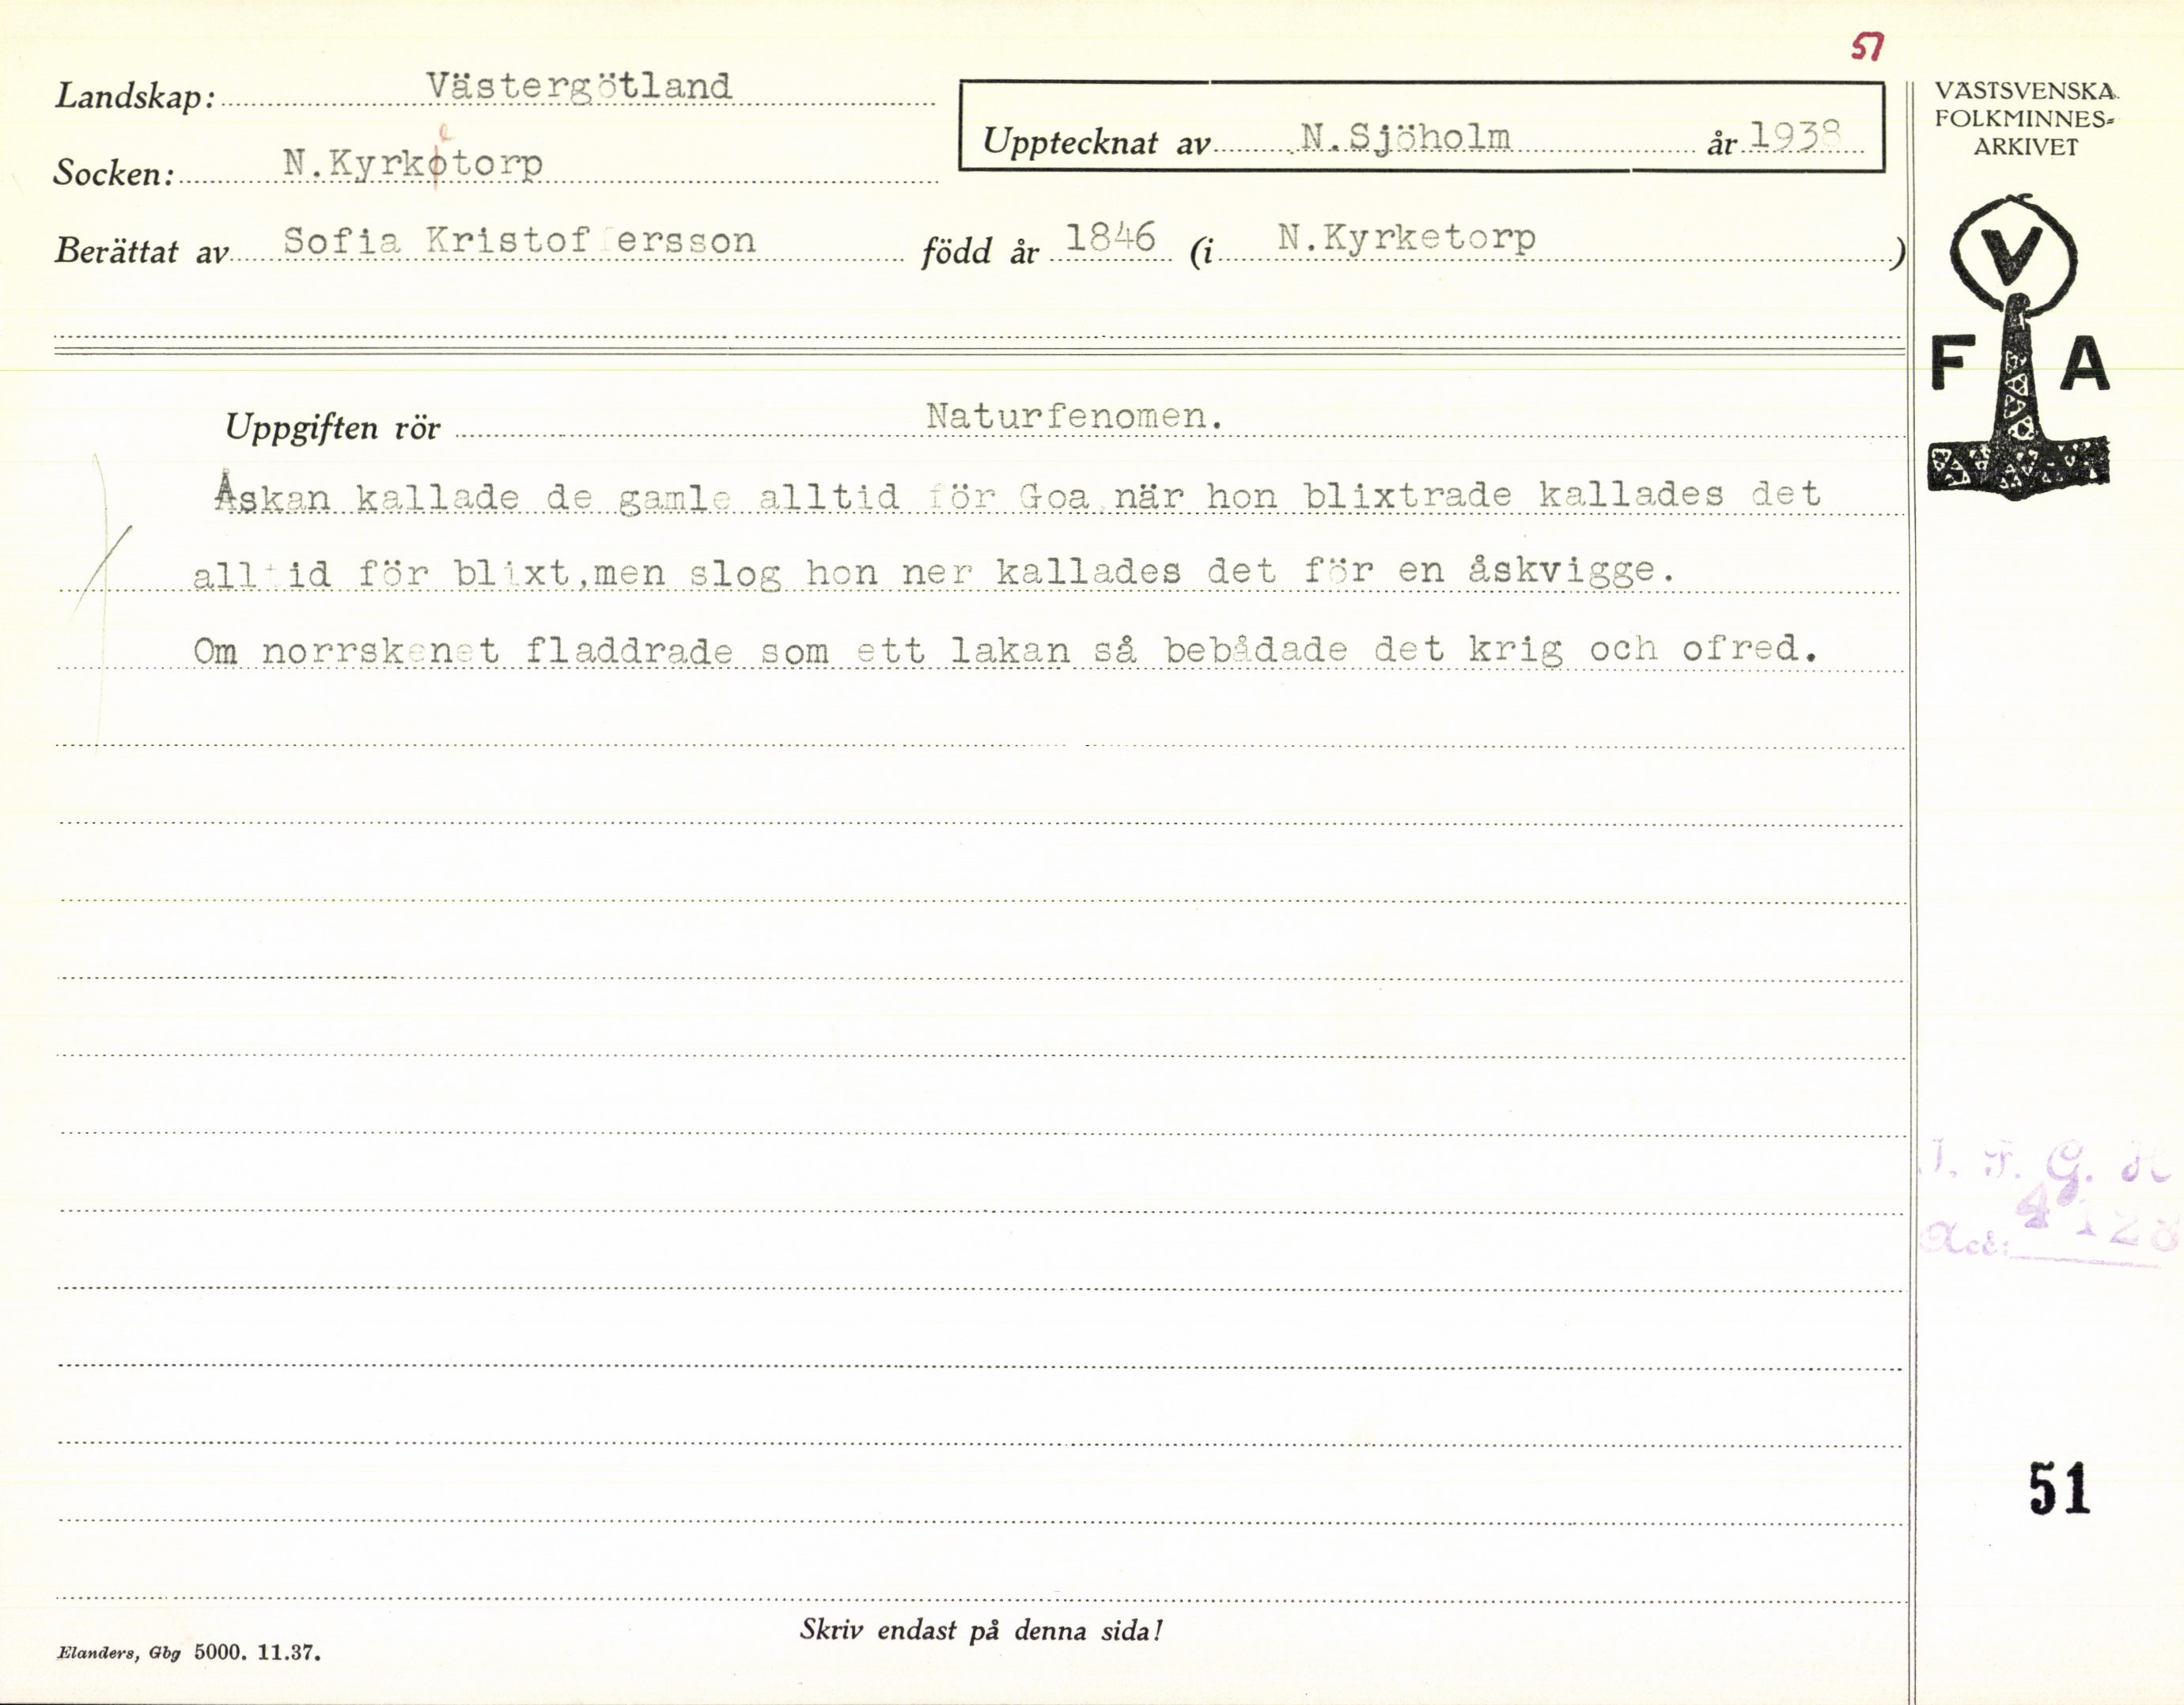Screen dimensions: 2184x1705
Task: Click the Socken field value N.Kyrketorp
Action: (x=412, y=162)
